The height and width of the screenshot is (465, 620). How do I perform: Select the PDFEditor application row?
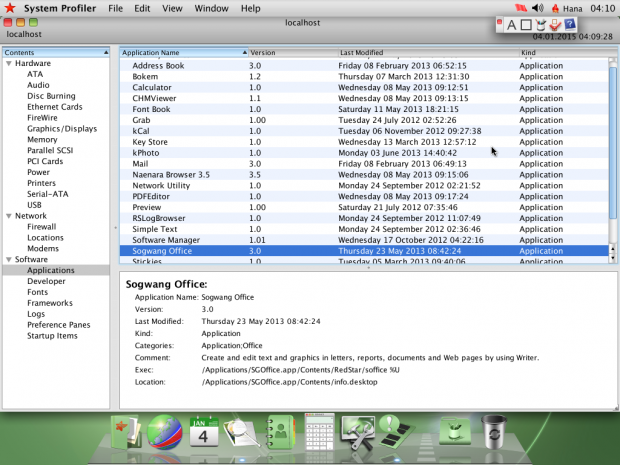[x=364, y=197]
